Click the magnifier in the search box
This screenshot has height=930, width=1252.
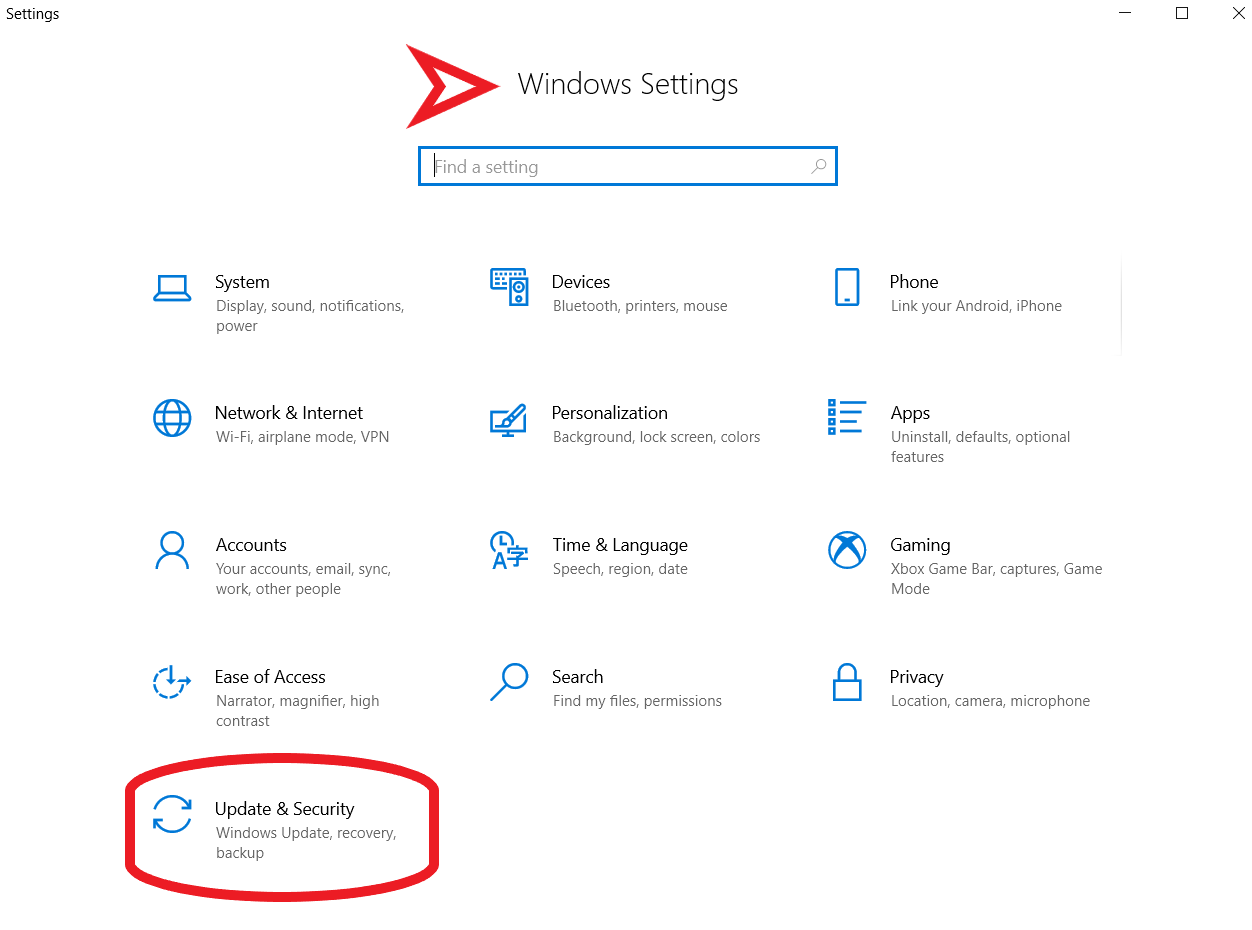(x=818, y=167)
